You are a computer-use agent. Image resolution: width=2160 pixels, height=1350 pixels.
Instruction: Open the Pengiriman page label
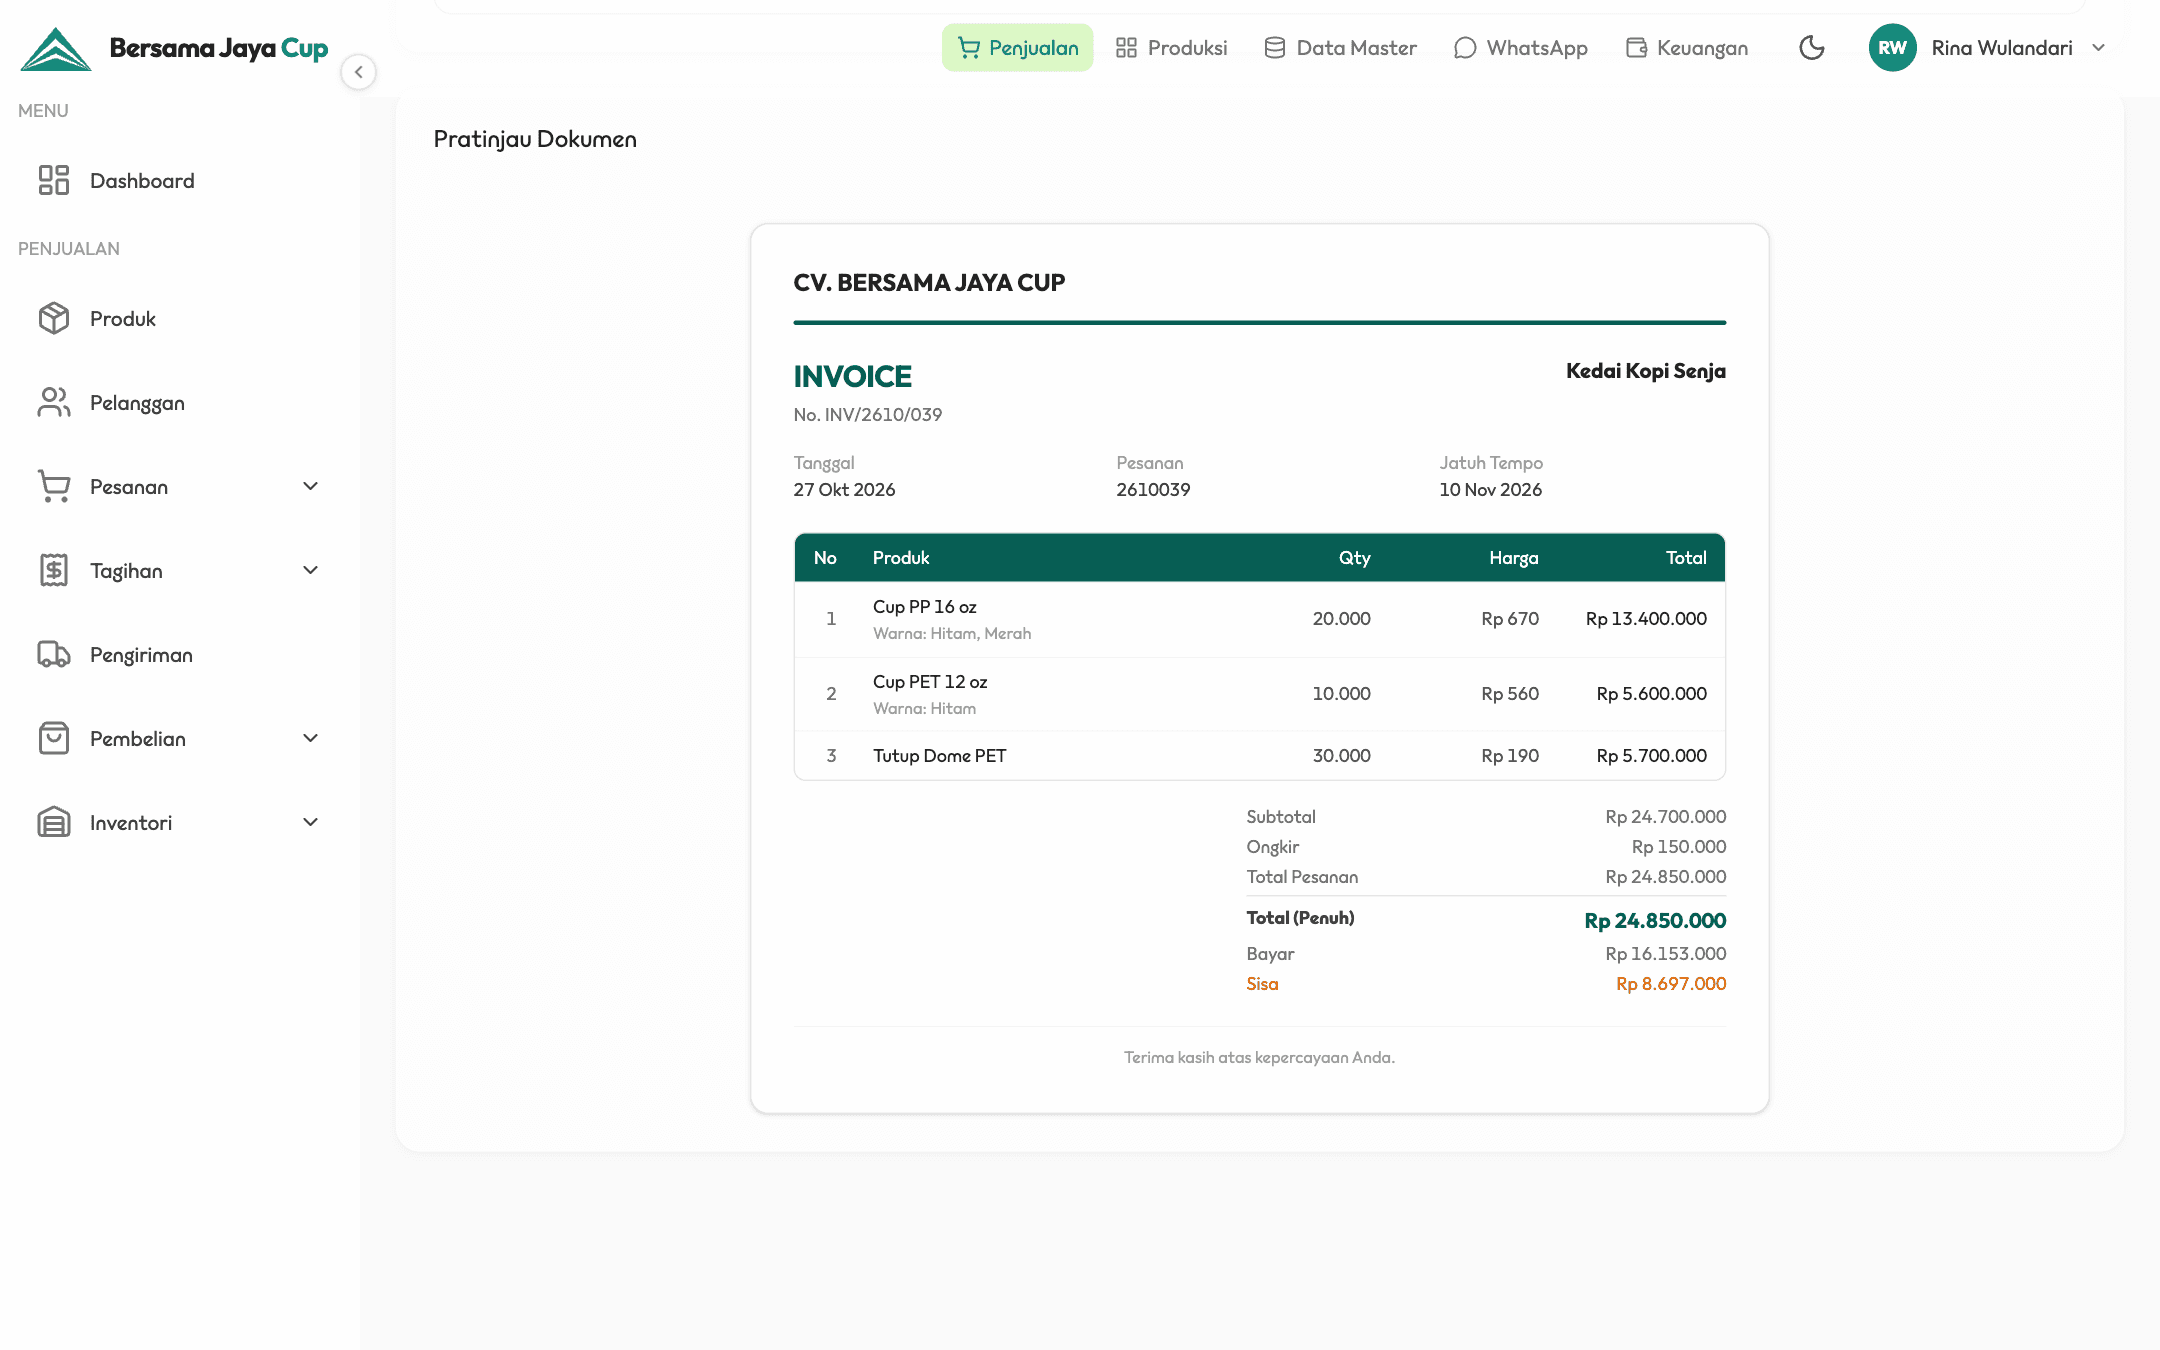tap(141, 655)
